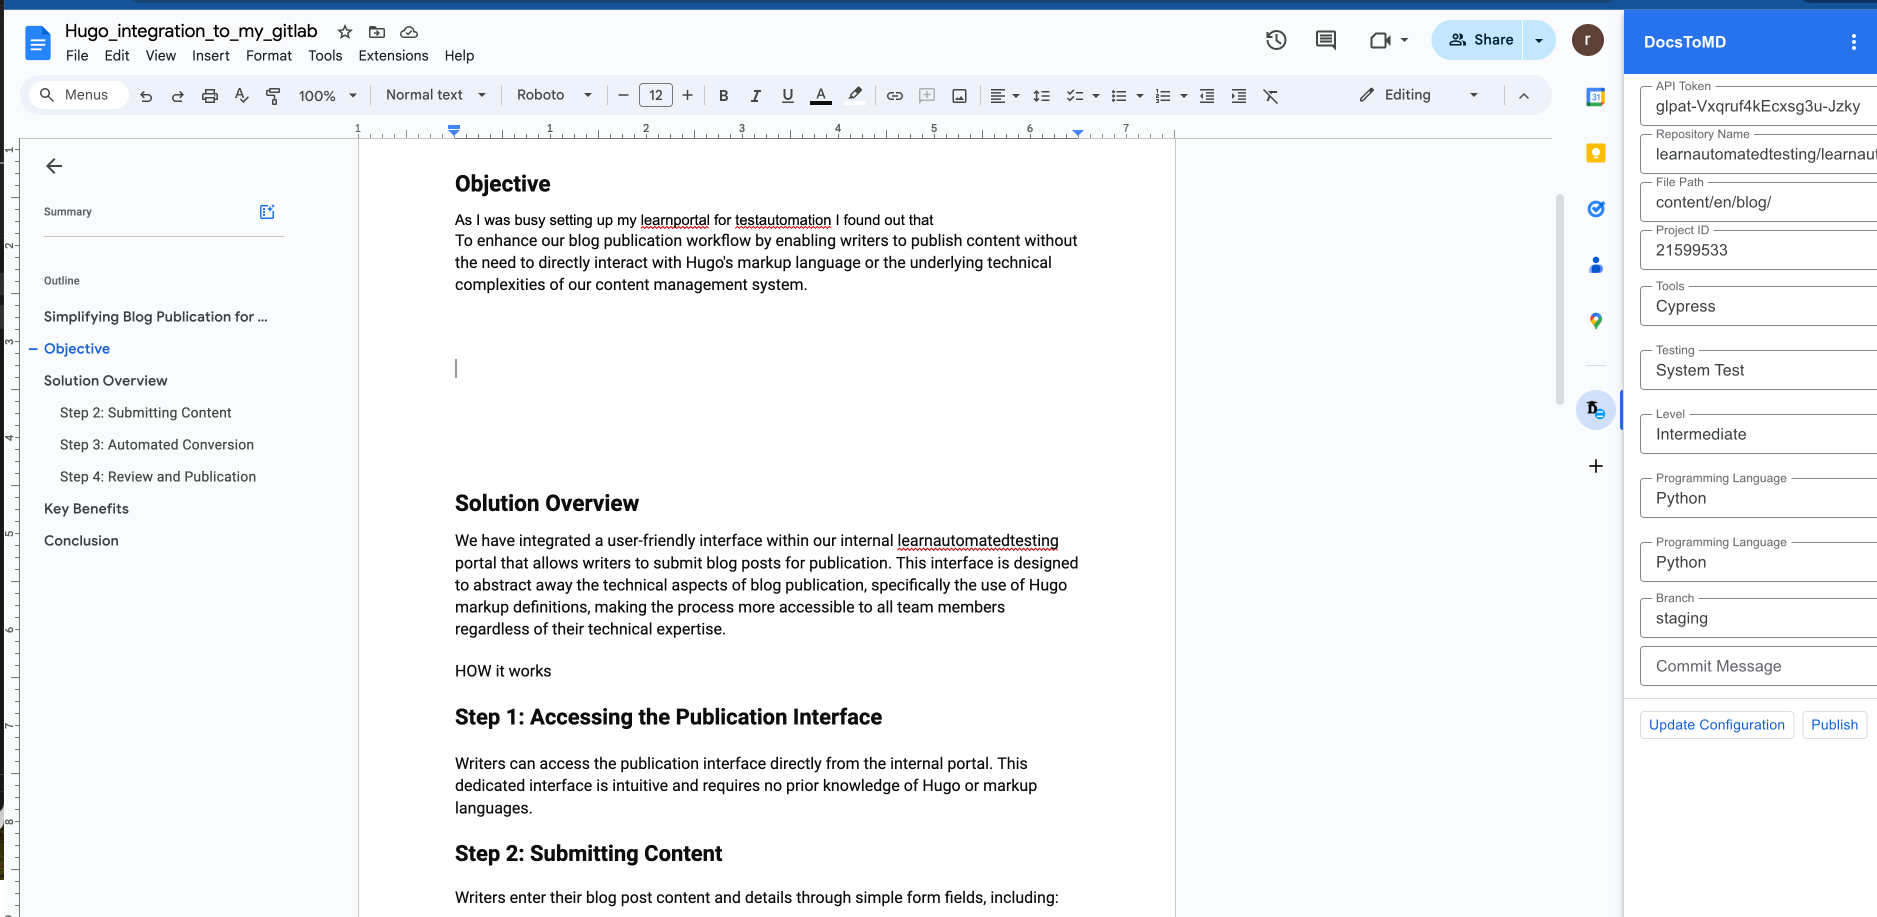Open the Editing mode dropdown

1419,95
